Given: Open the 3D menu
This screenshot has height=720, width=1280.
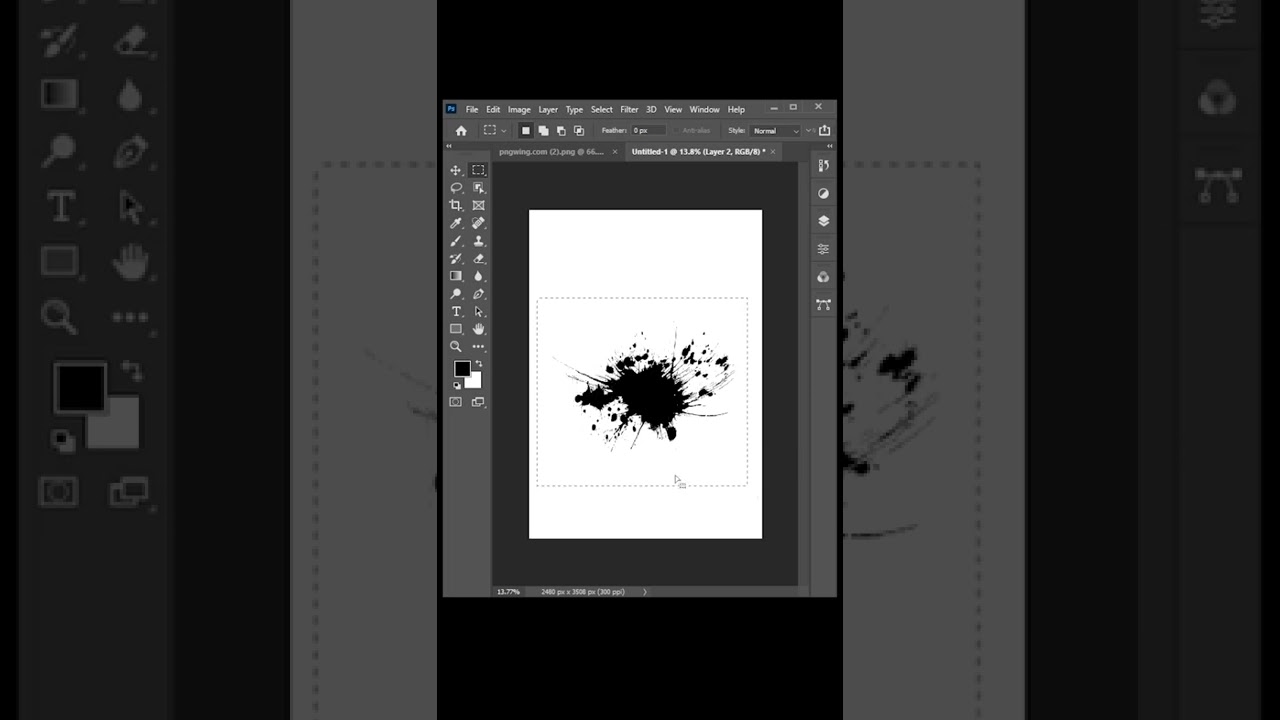Looking at the screenshot, I should 651,109.
